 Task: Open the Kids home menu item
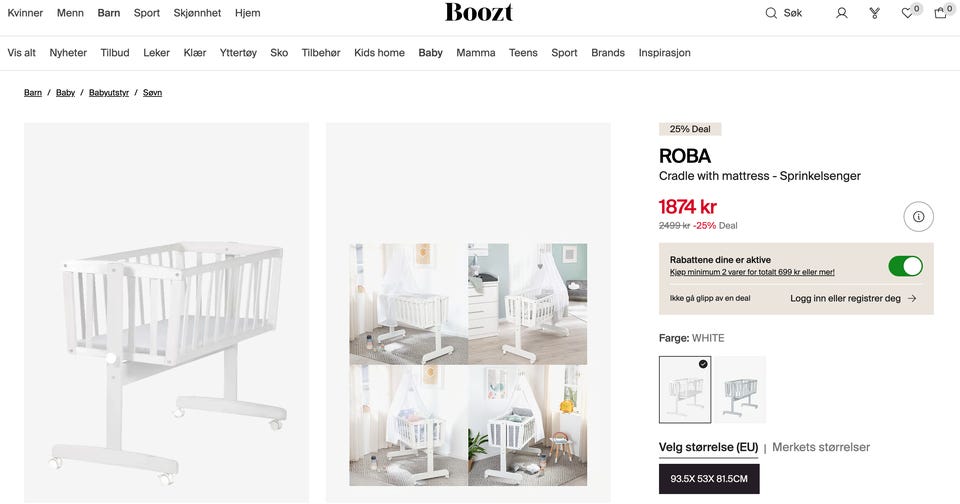tap(379, 53)
